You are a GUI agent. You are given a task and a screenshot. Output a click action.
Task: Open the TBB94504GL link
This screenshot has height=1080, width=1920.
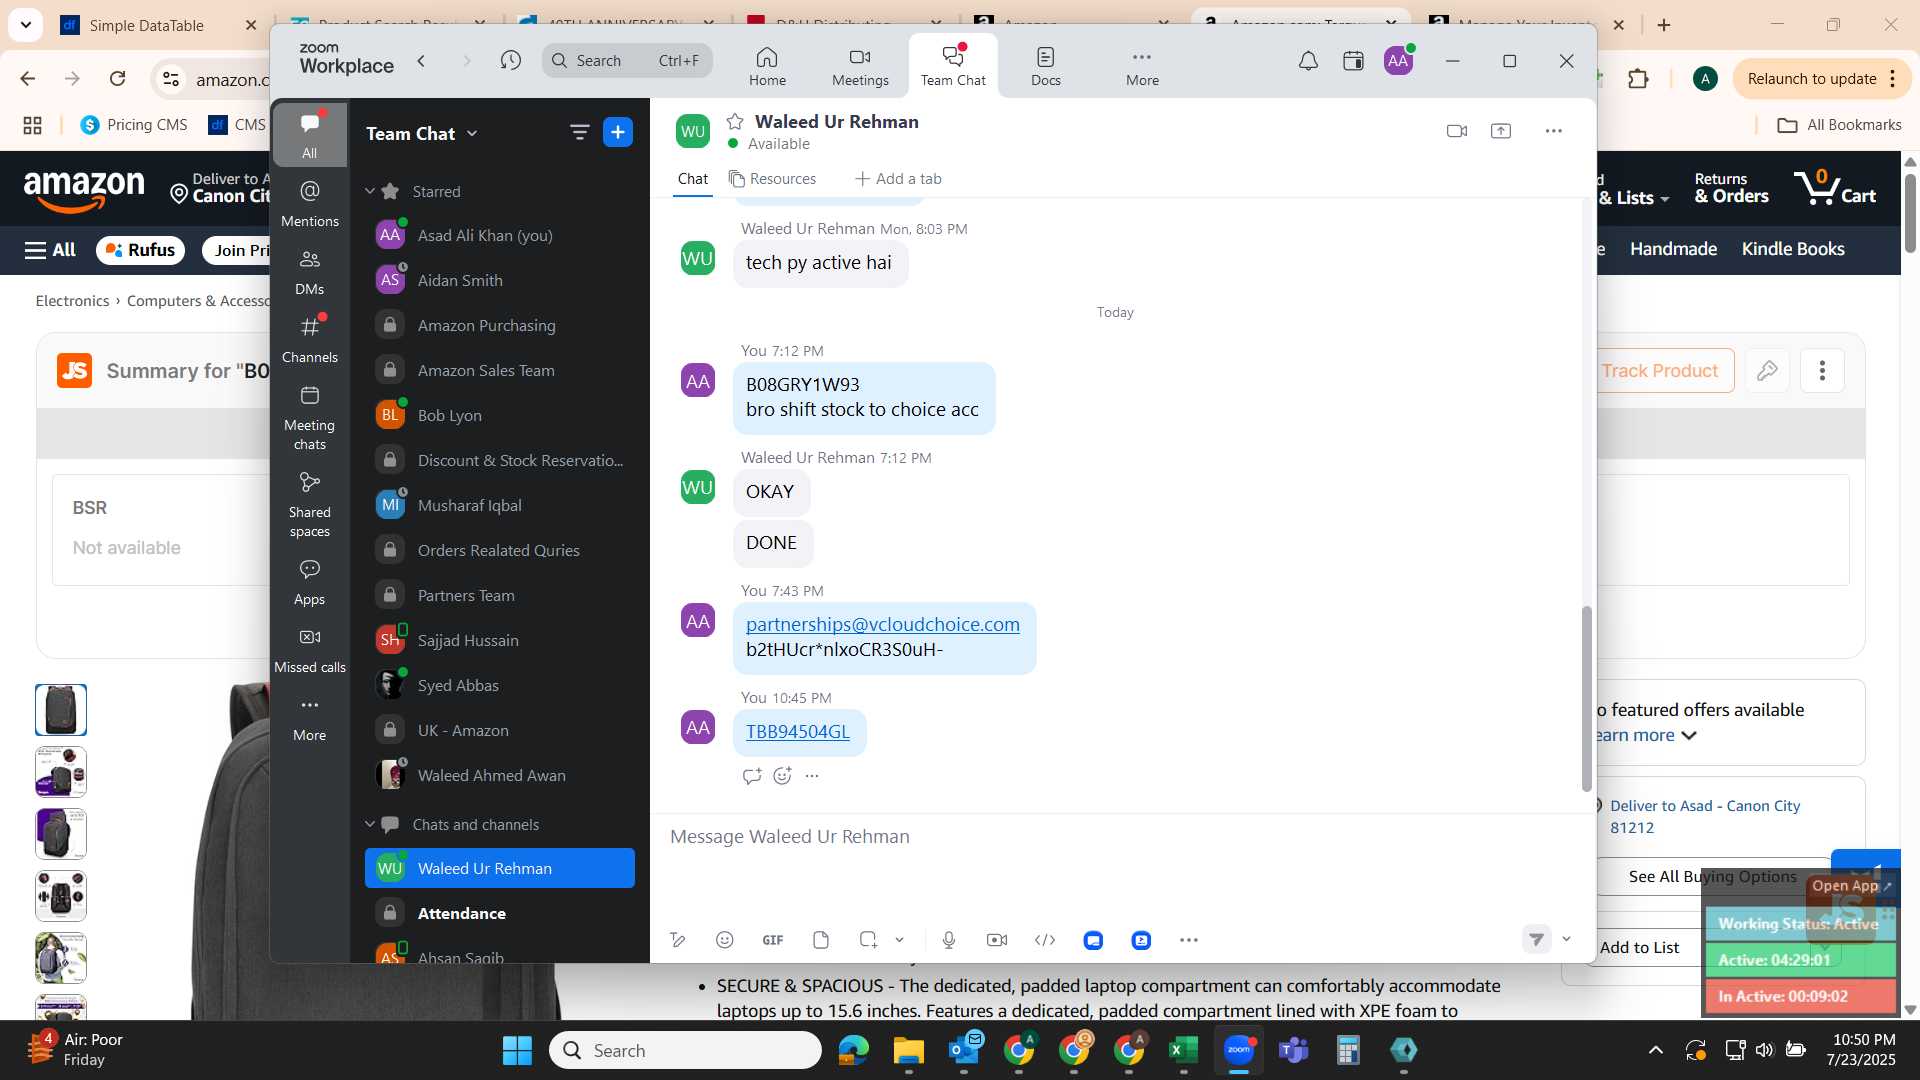click(x=797, y=731)
